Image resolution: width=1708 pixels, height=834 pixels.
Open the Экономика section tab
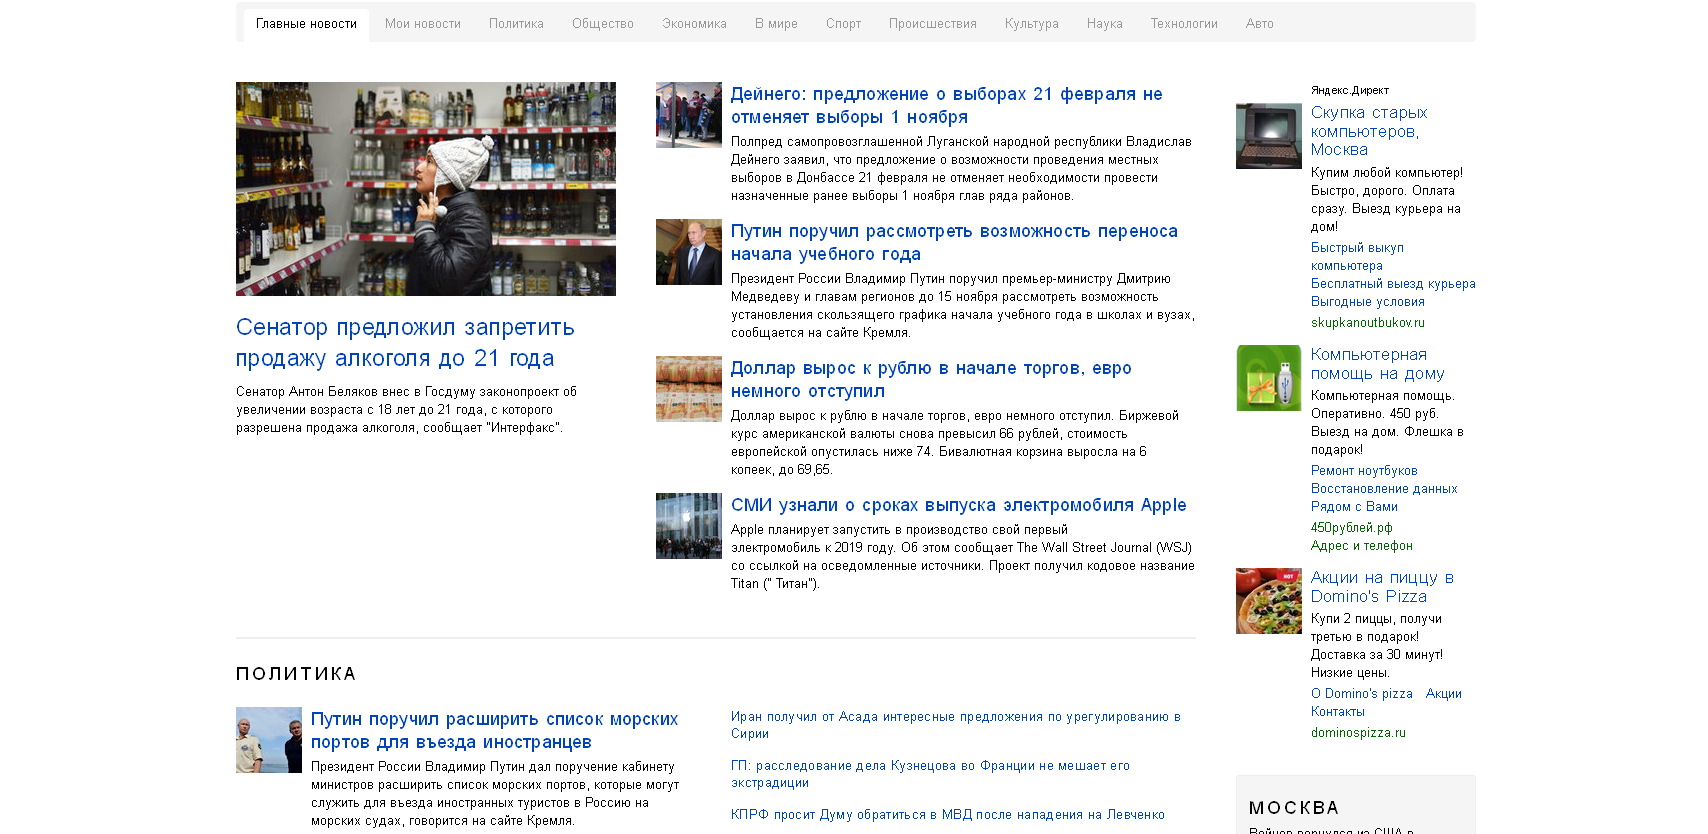pyautogui.click(x=694, y=24)
